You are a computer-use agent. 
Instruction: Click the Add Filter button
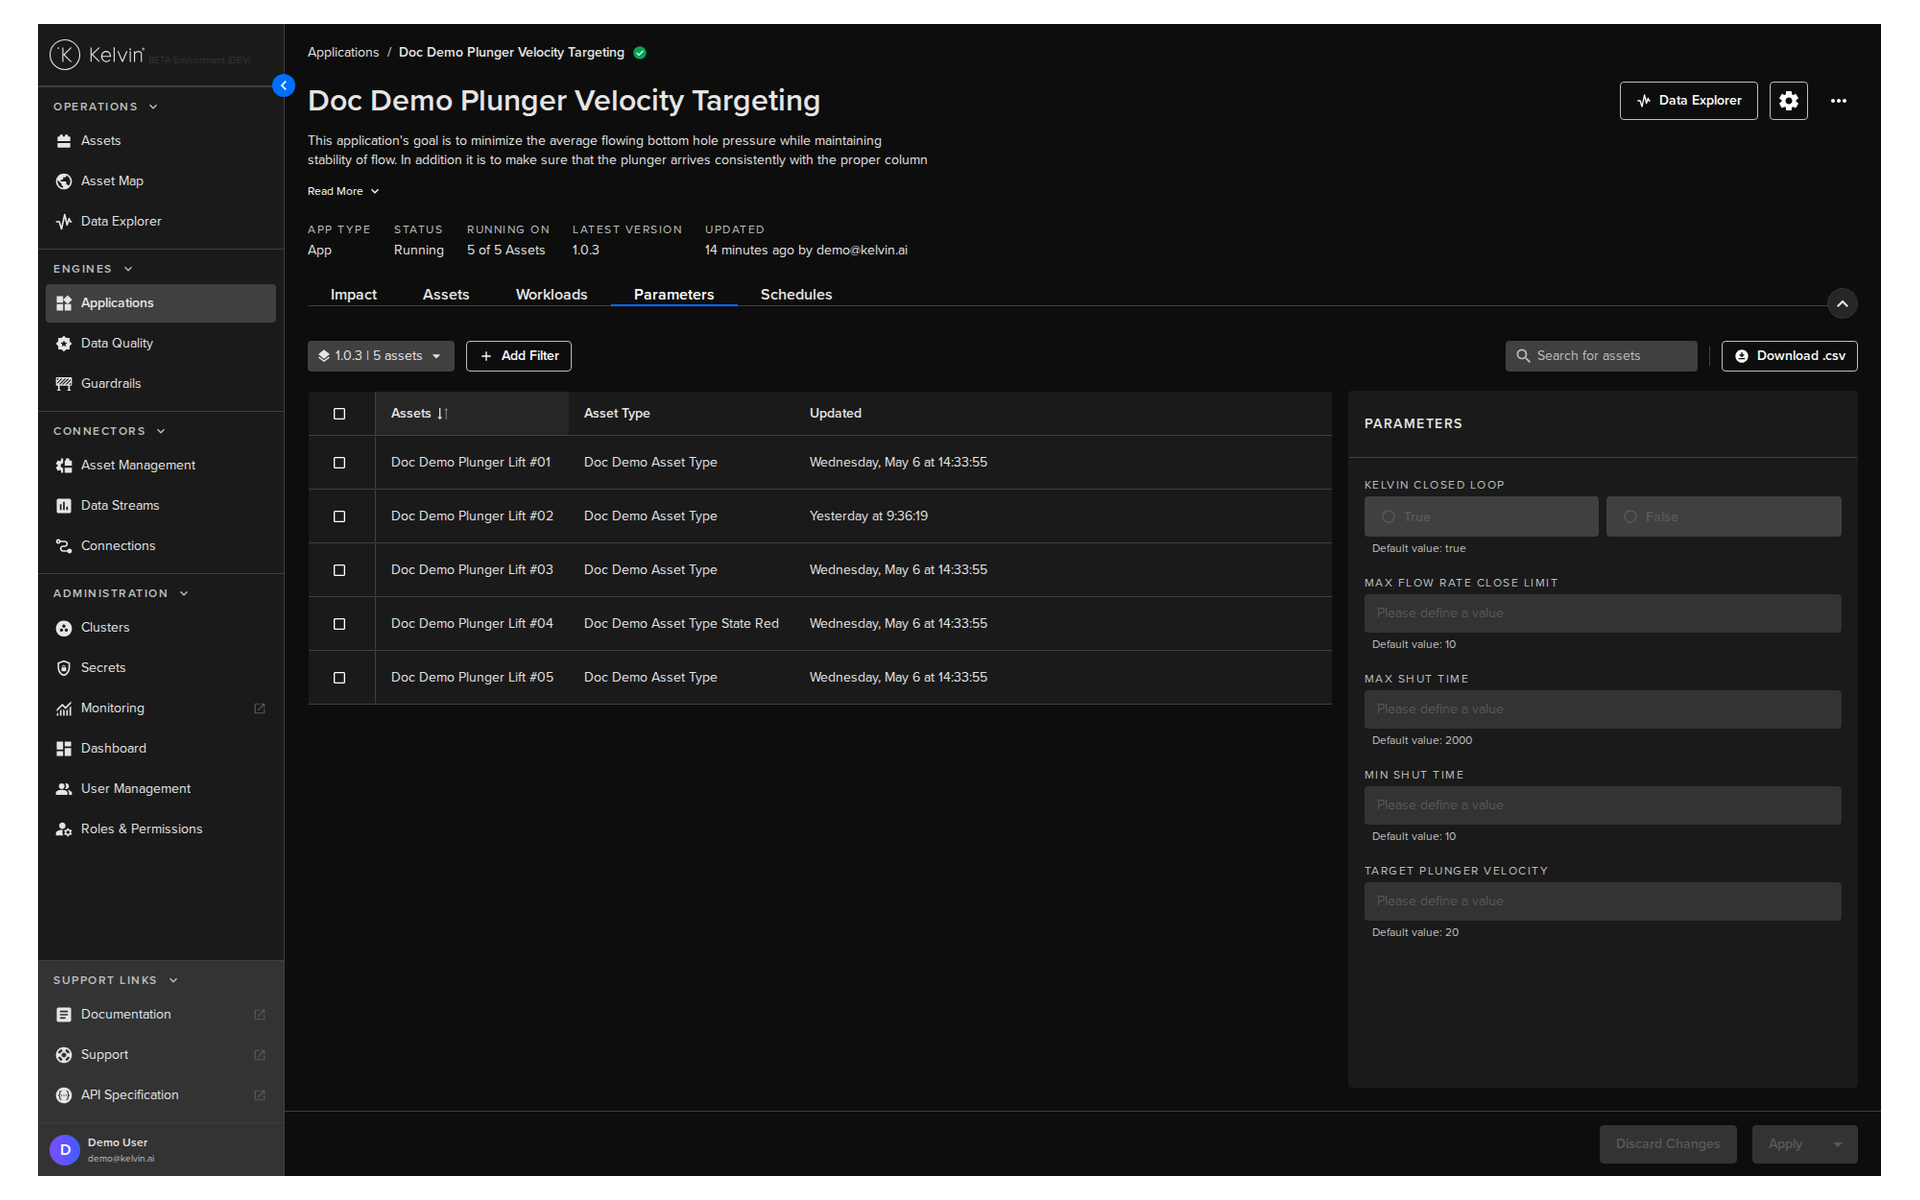pos(518,356)
